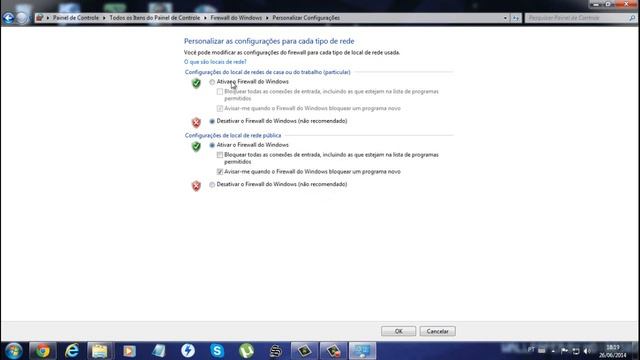Click disabled Bloquear todas checkbox under home network
This screenshot has width=640, height=360.
pyautogui.click(x=220, y=92)
